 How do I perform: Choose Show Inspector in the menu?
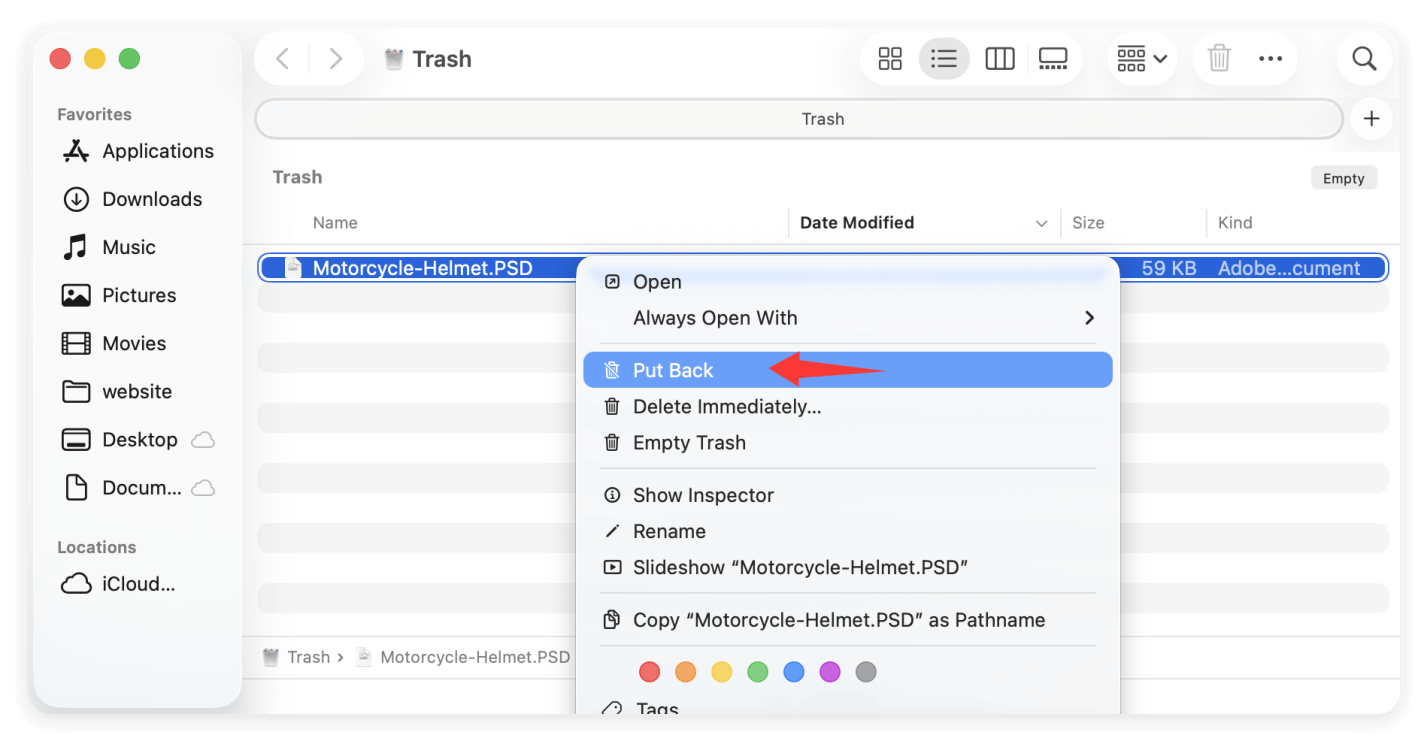(x=702, y=494)
